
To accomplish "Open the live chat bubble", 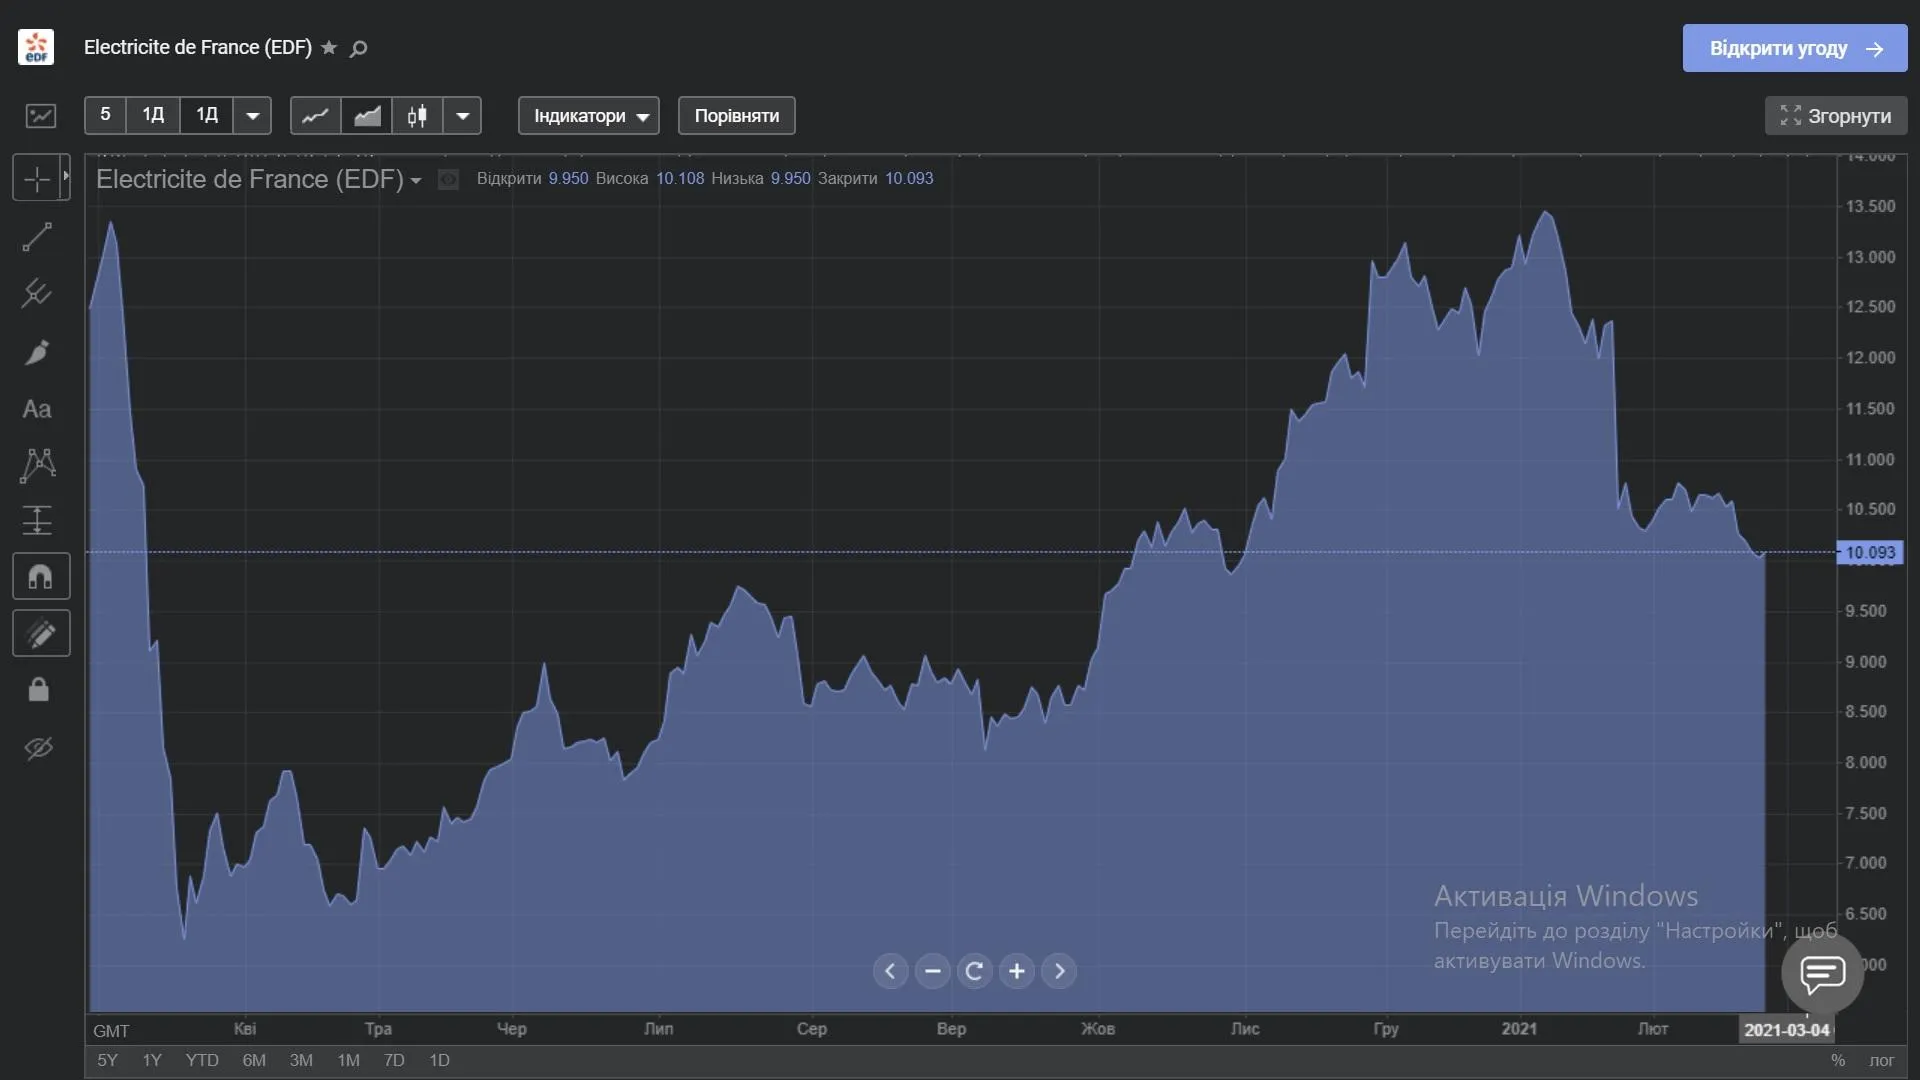I will pyautogui.click(x=1822, y=973).
